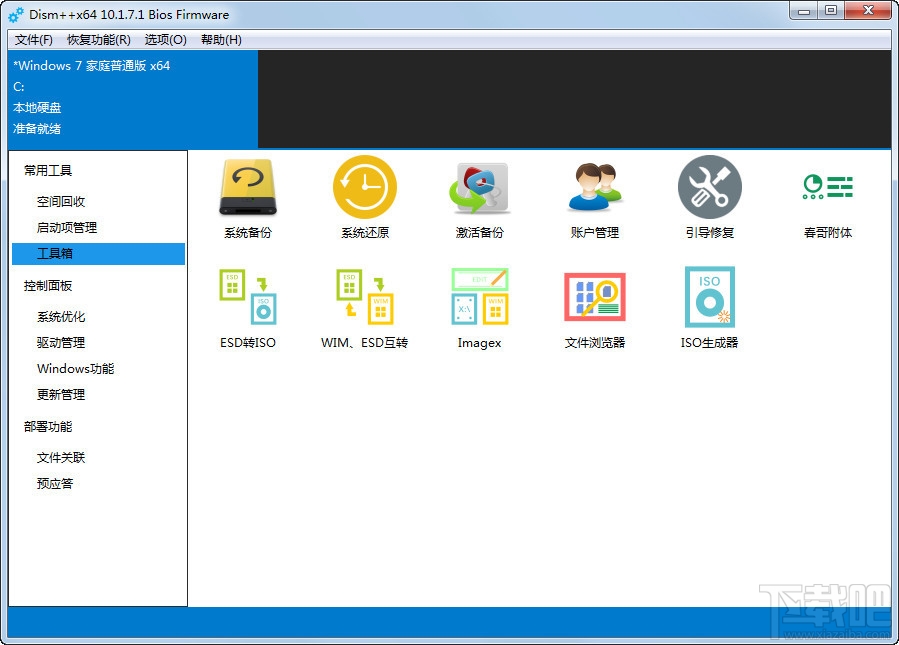Click the 常用工具 section header
Image resolution: width=899 pixels, height=645 pixels.
pyautogui.click(x=48, y=170)
